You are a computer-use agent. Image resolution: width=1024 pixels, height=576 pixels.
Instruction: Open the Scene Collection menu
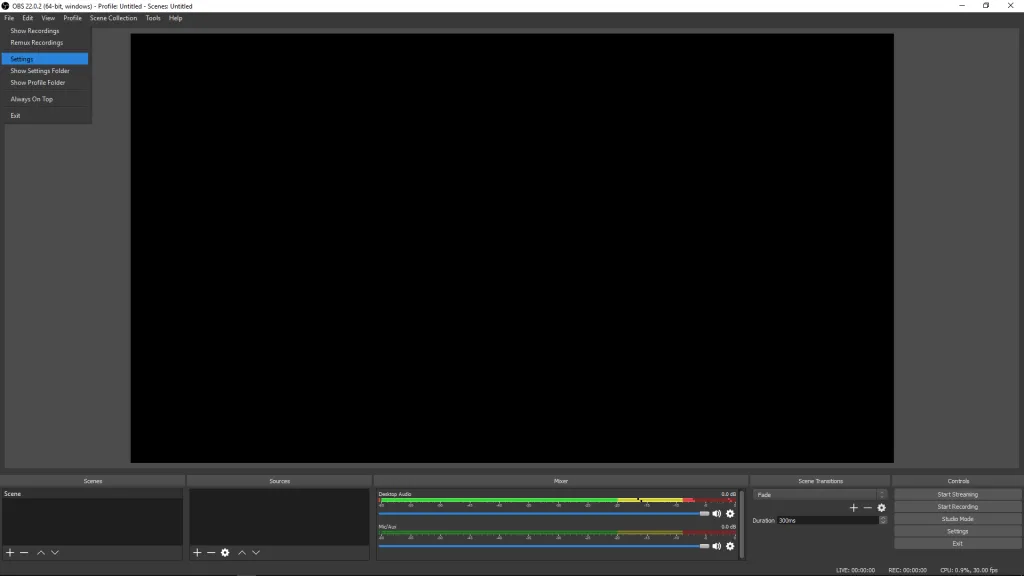pos(113,18)
